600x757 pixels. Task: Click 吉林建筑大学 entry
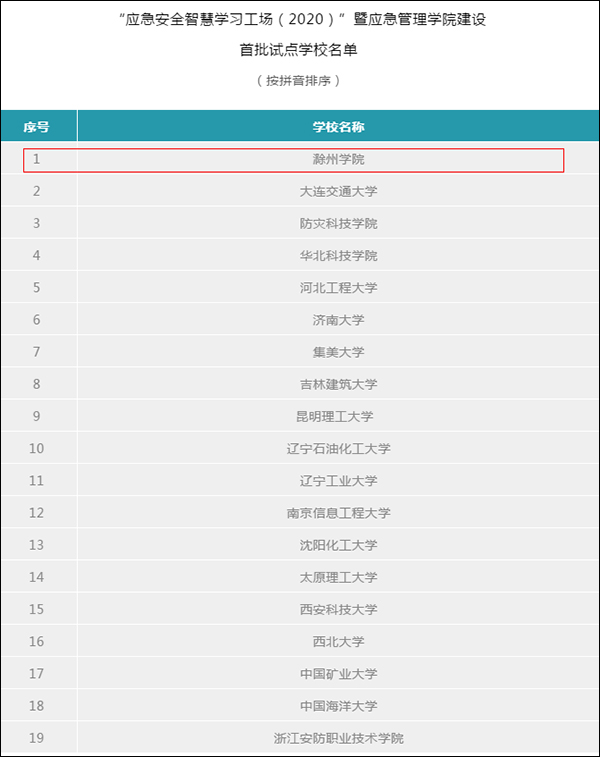pyautogui.click(x=338, y=384)
